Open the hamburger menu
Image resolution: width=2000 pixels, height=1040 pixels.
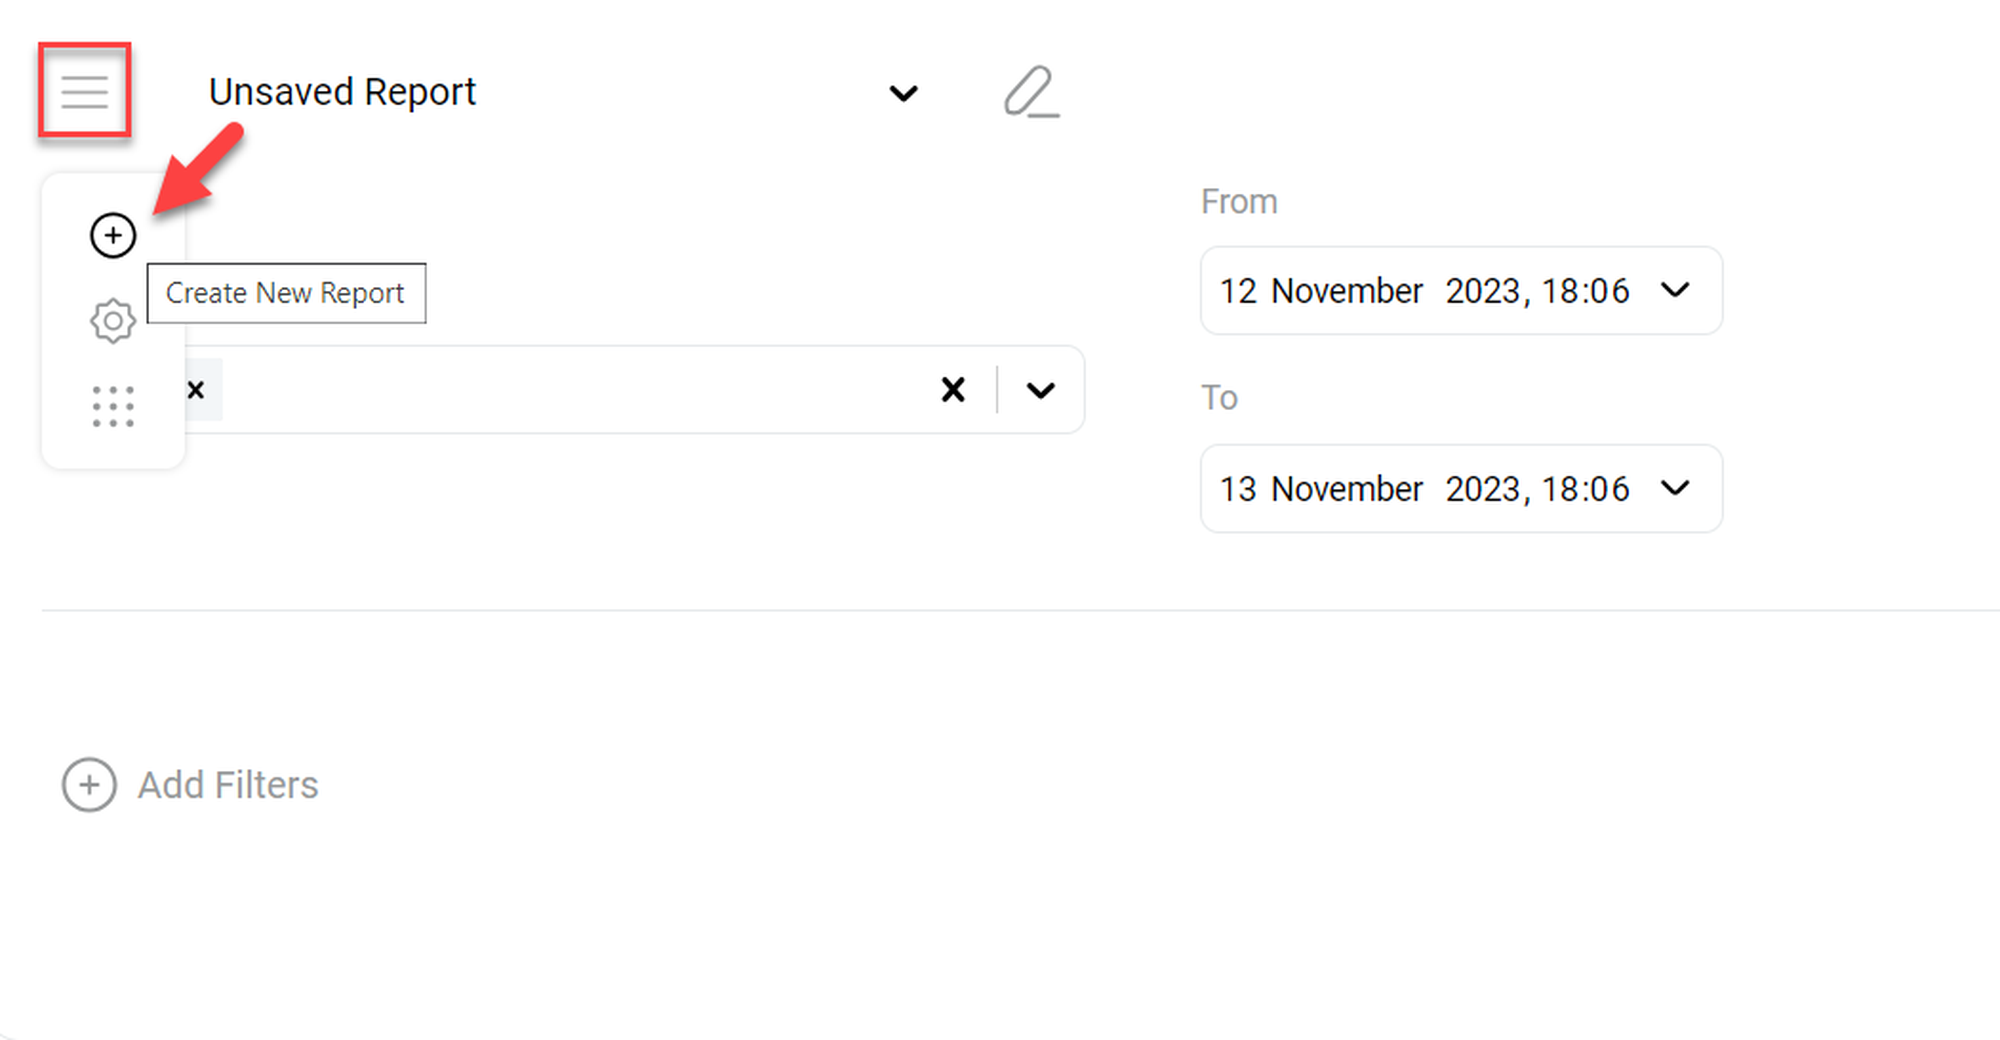[84, 91]
